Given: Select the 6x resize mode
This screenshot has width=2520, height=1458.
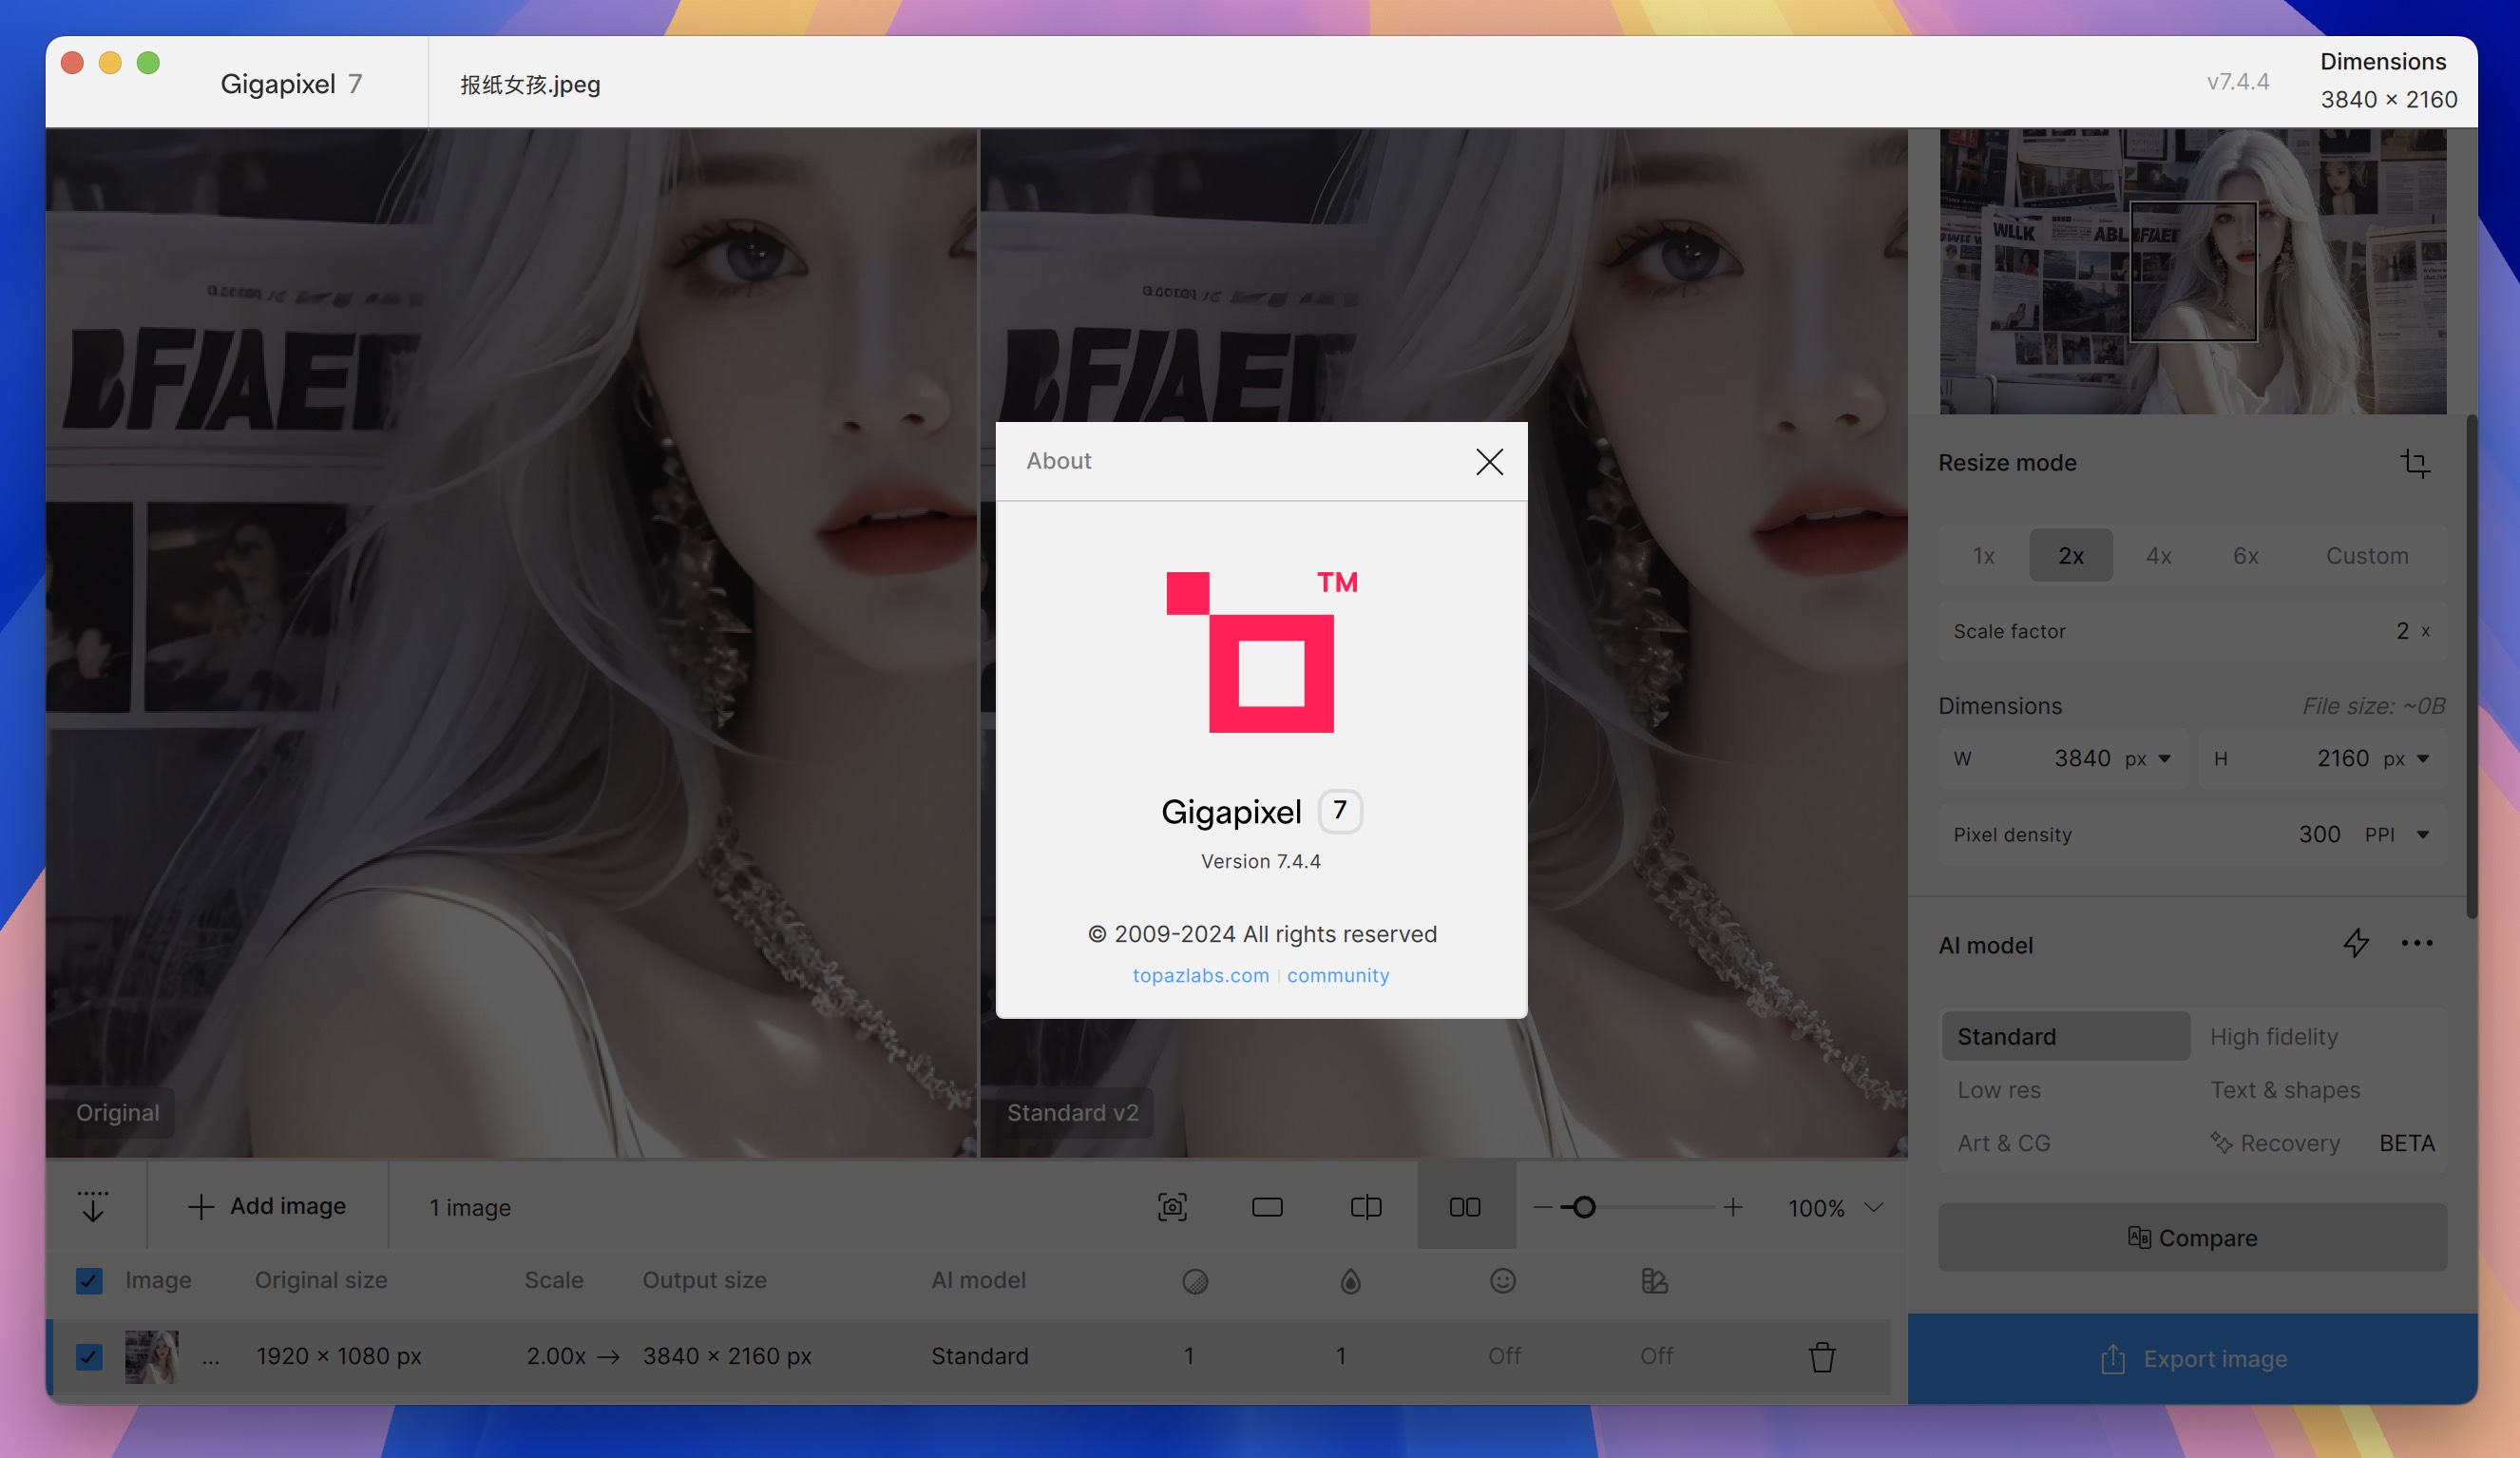Looking at the screenshot, I should 2246,555.
